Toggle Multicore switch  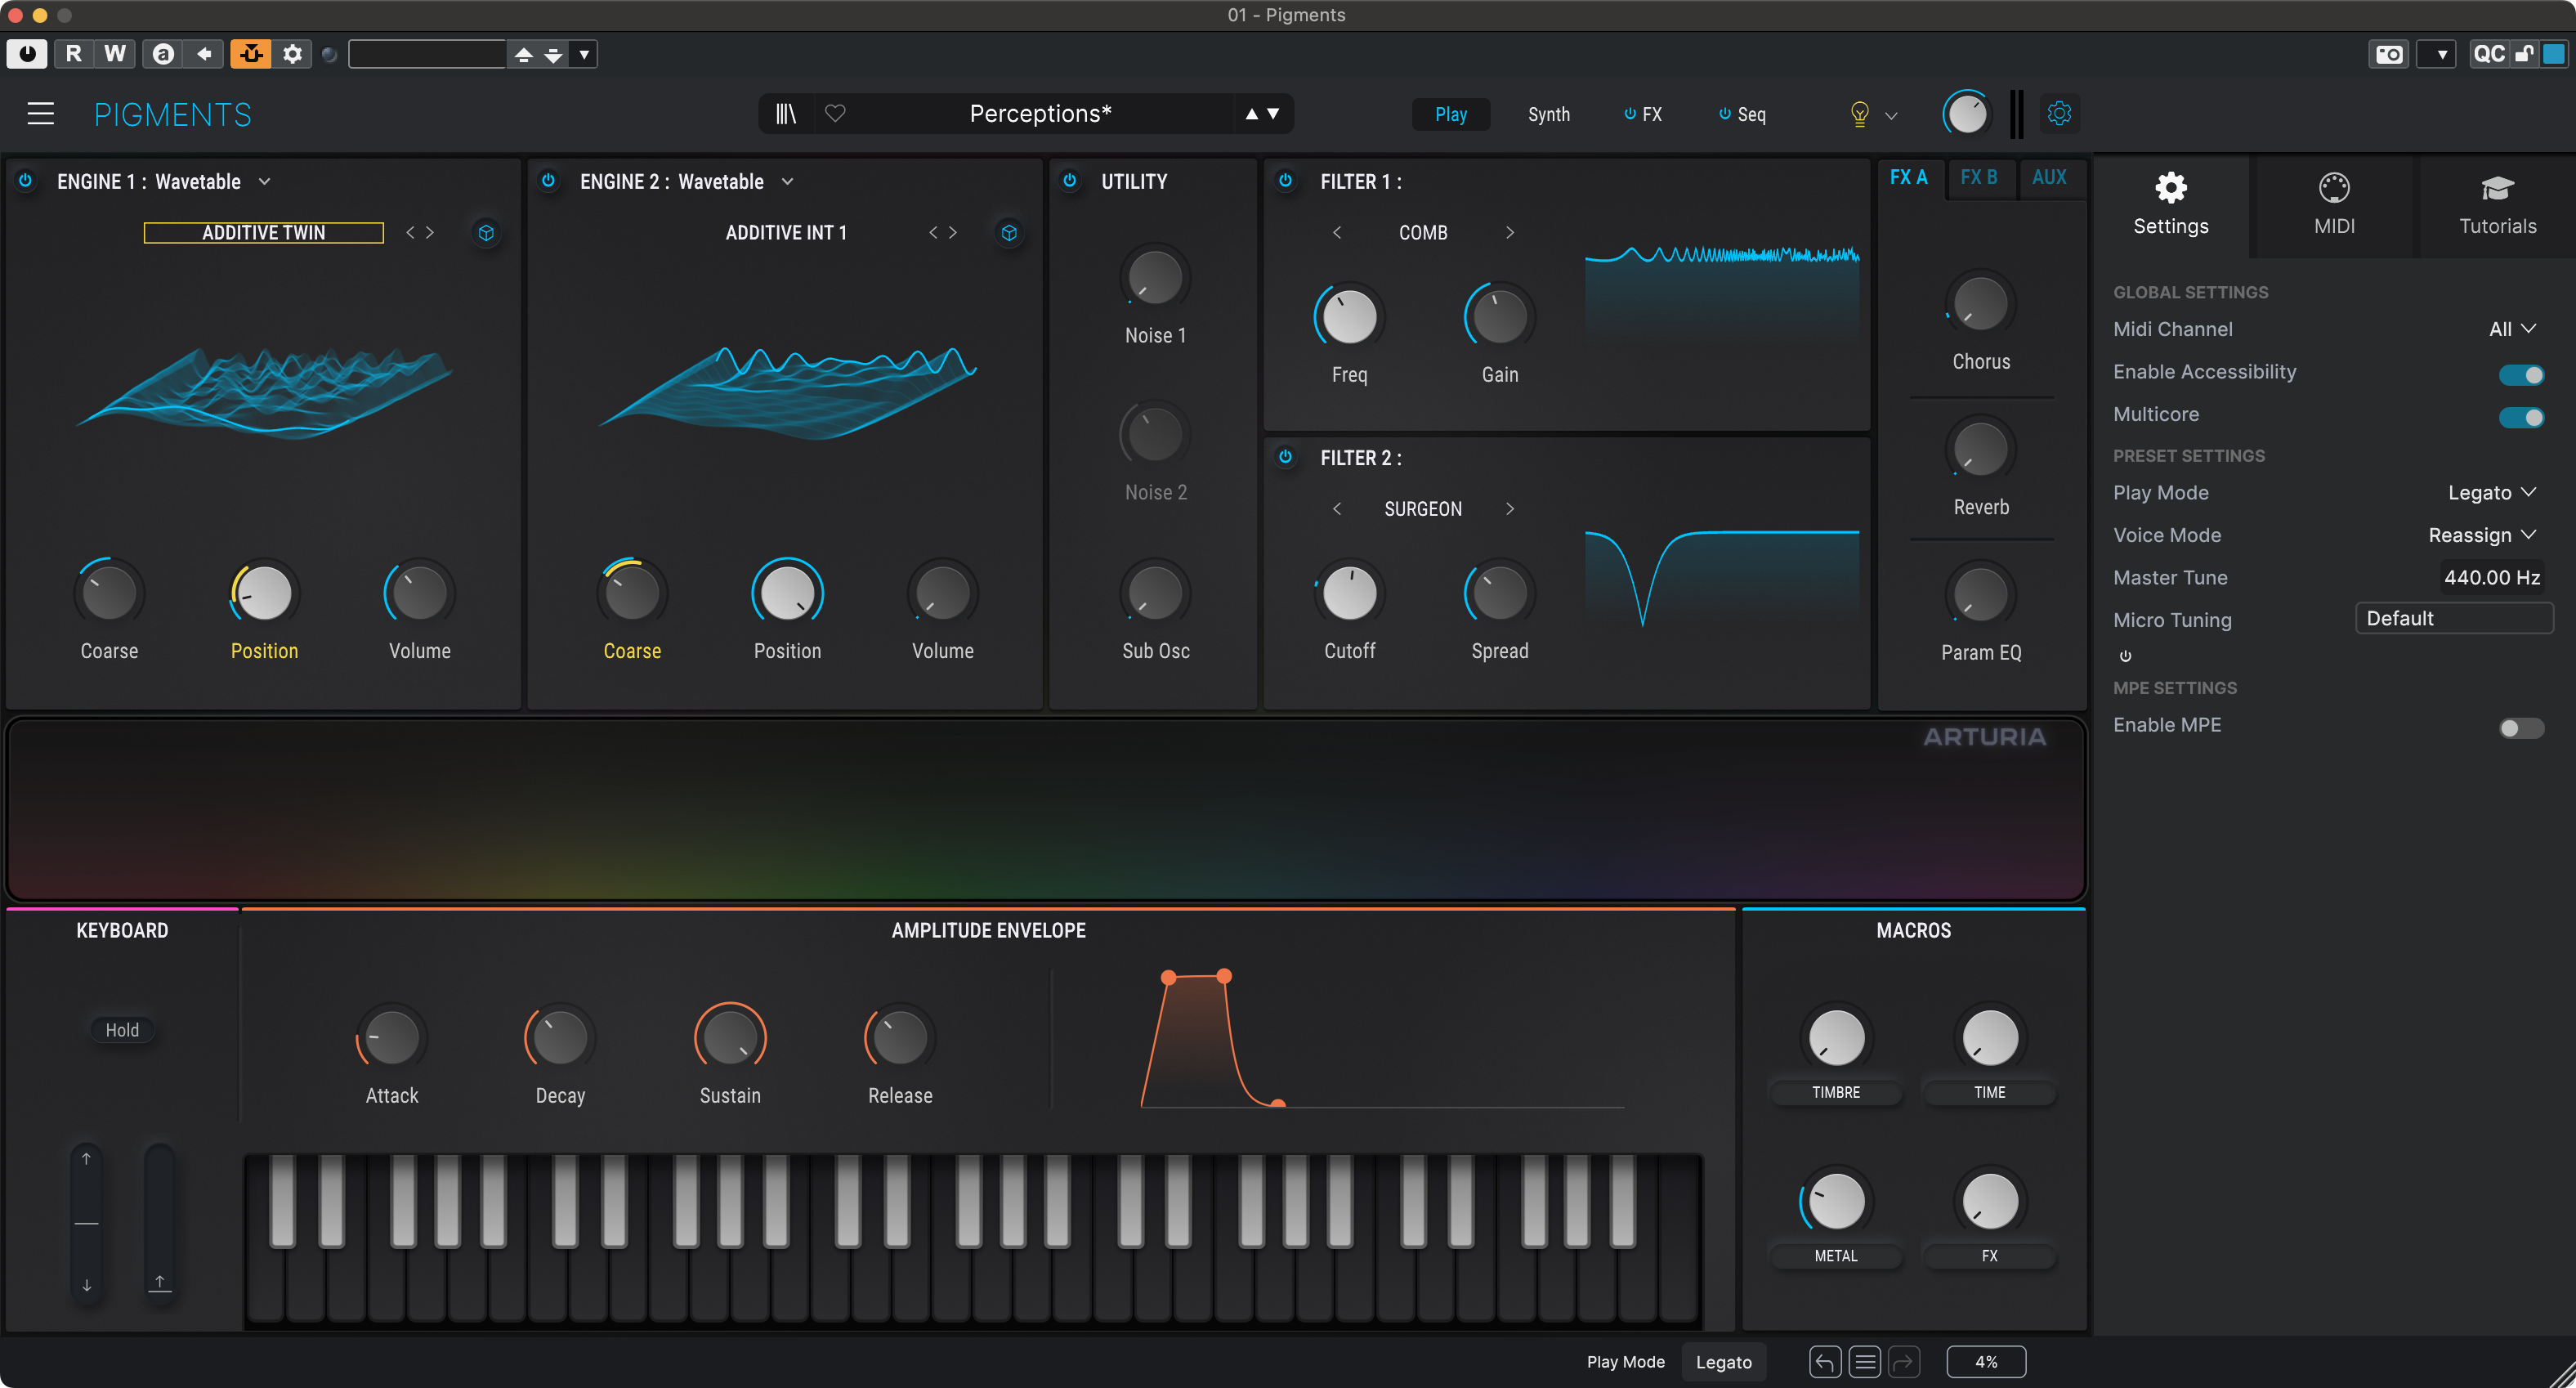pos(2521,417)
